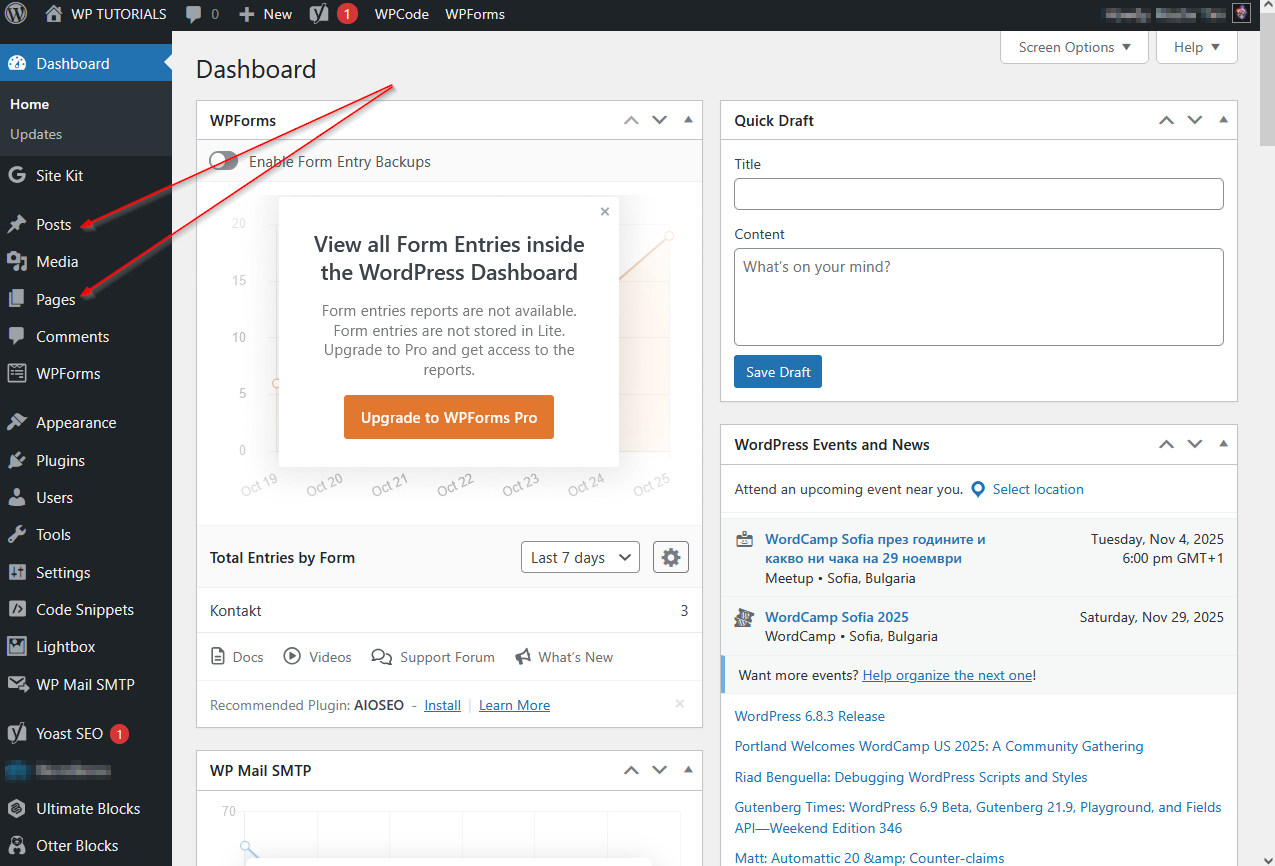Click the Quick Draft Title input field
Screen dimensions: 1275x866
coord(978,194)
